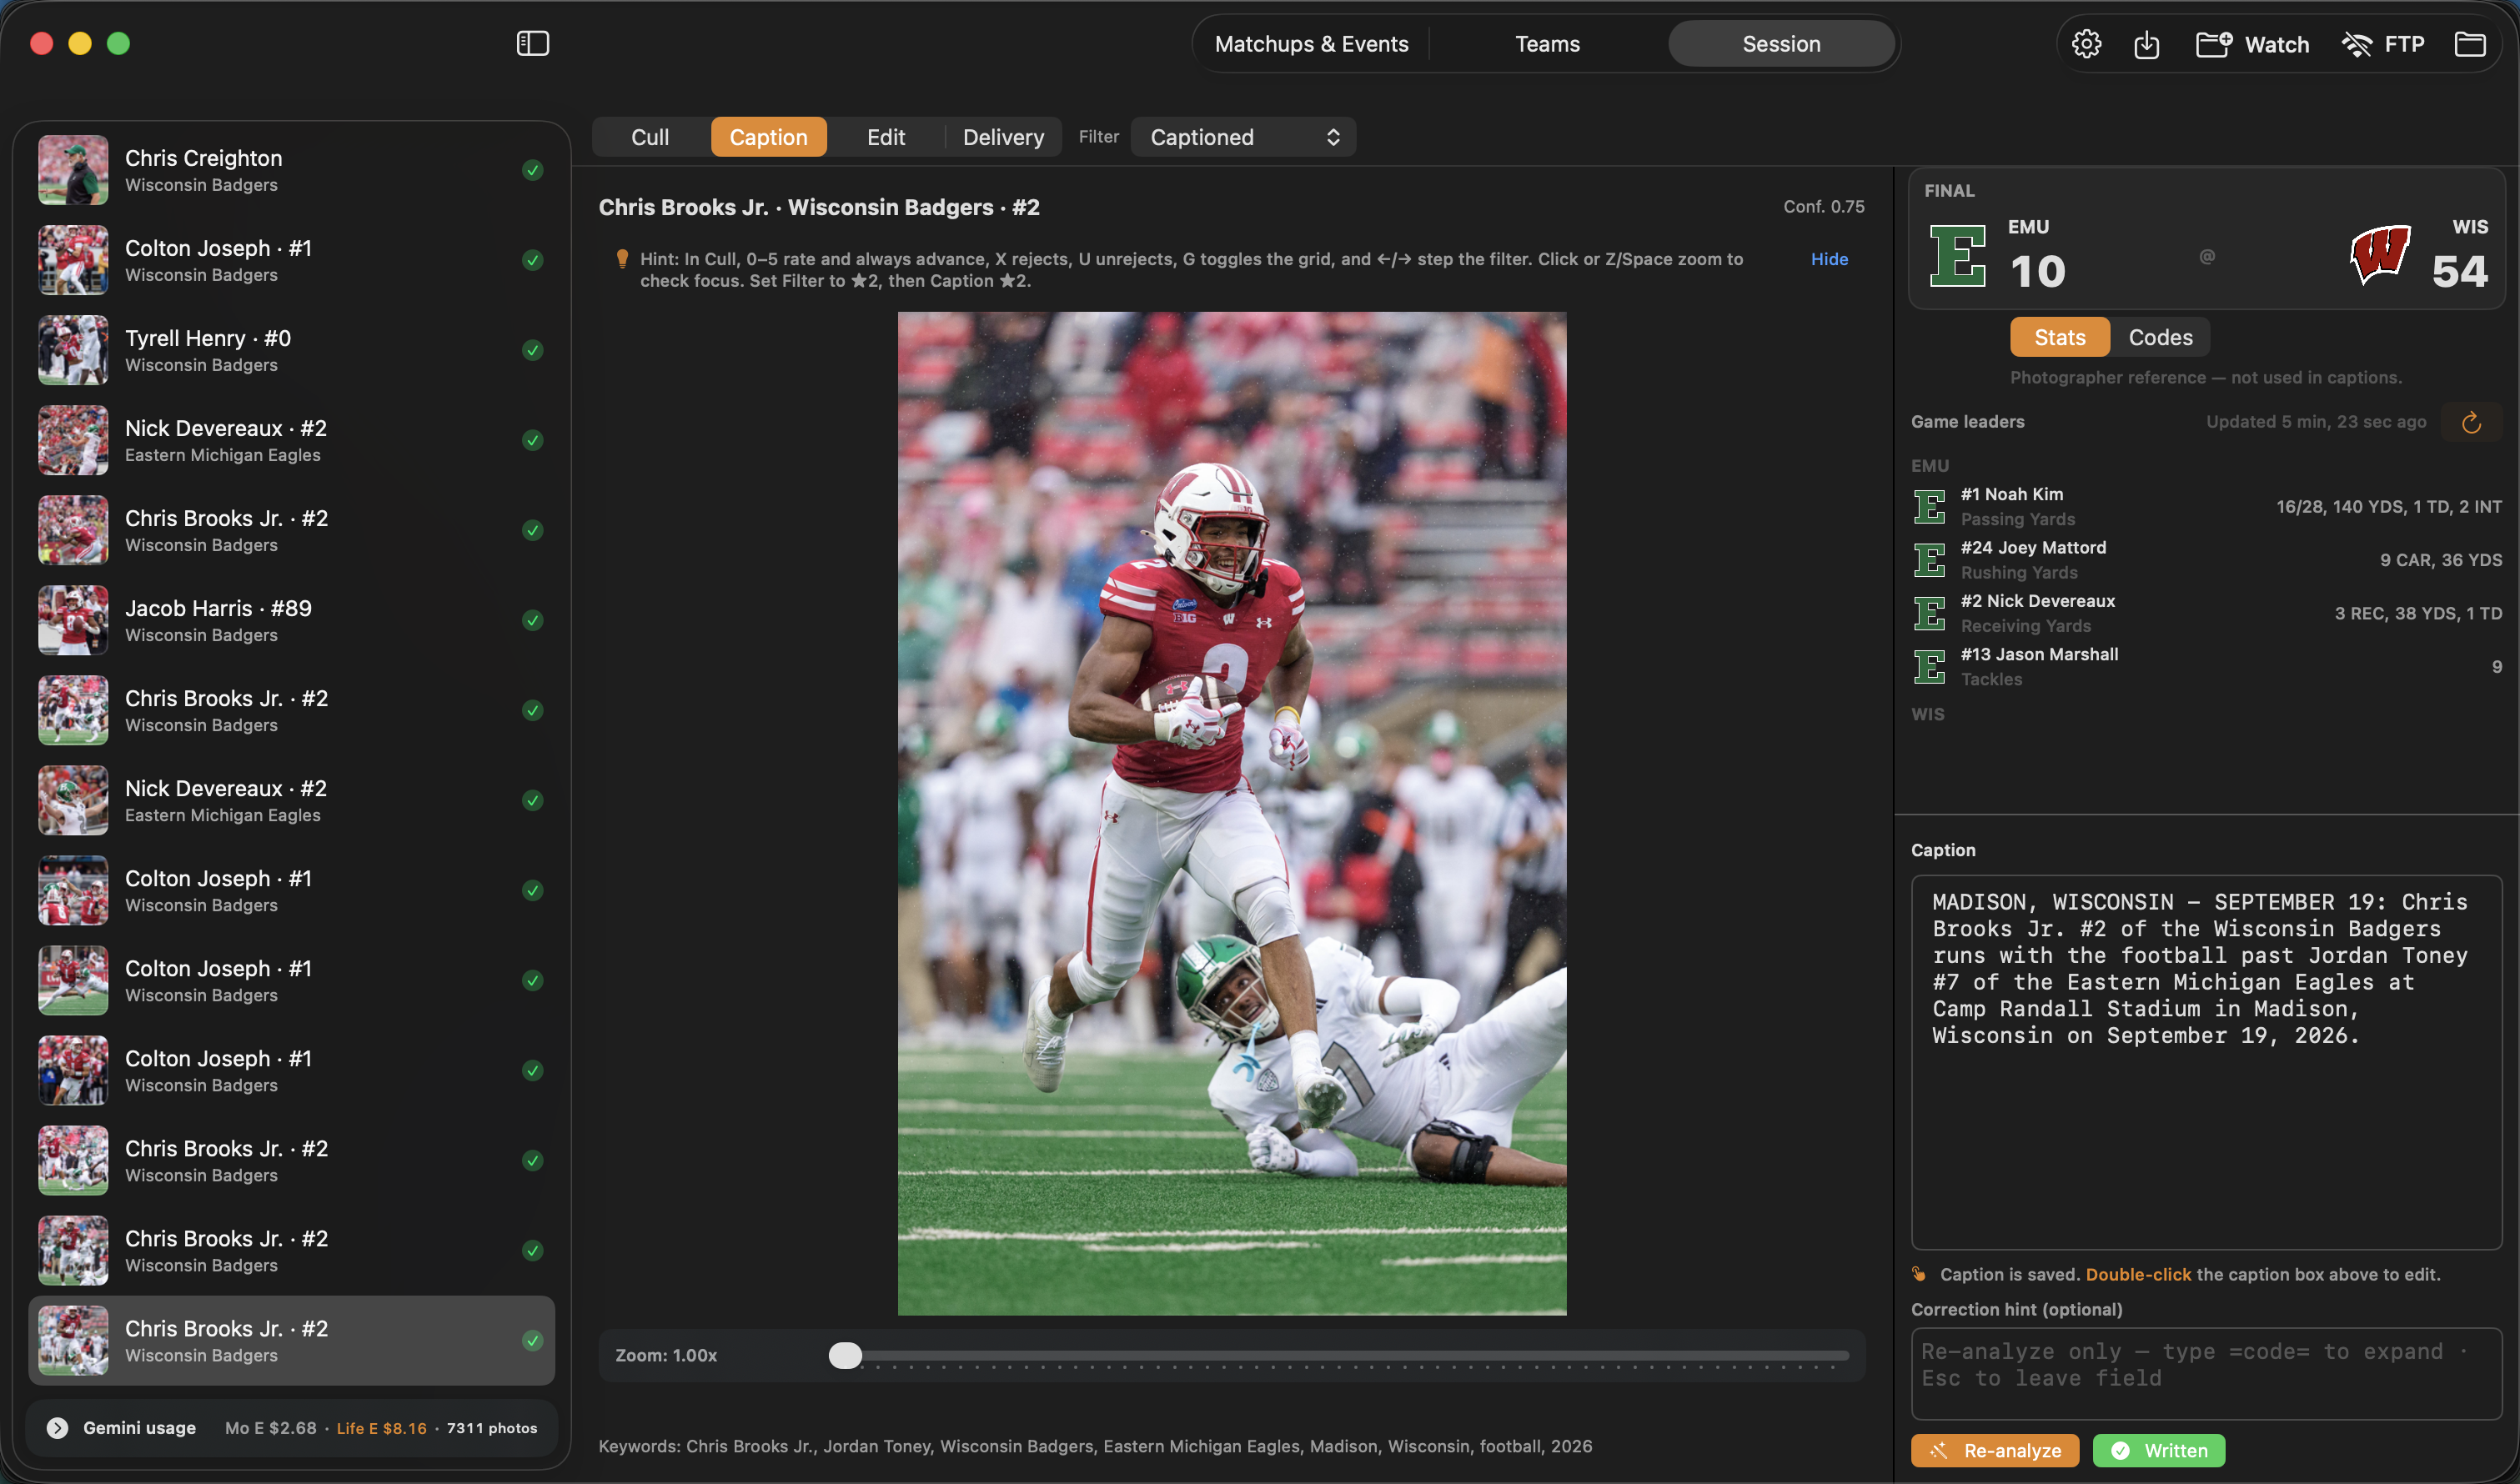
Task: Click the import download icon
Action: click(x=2146, y=44)
